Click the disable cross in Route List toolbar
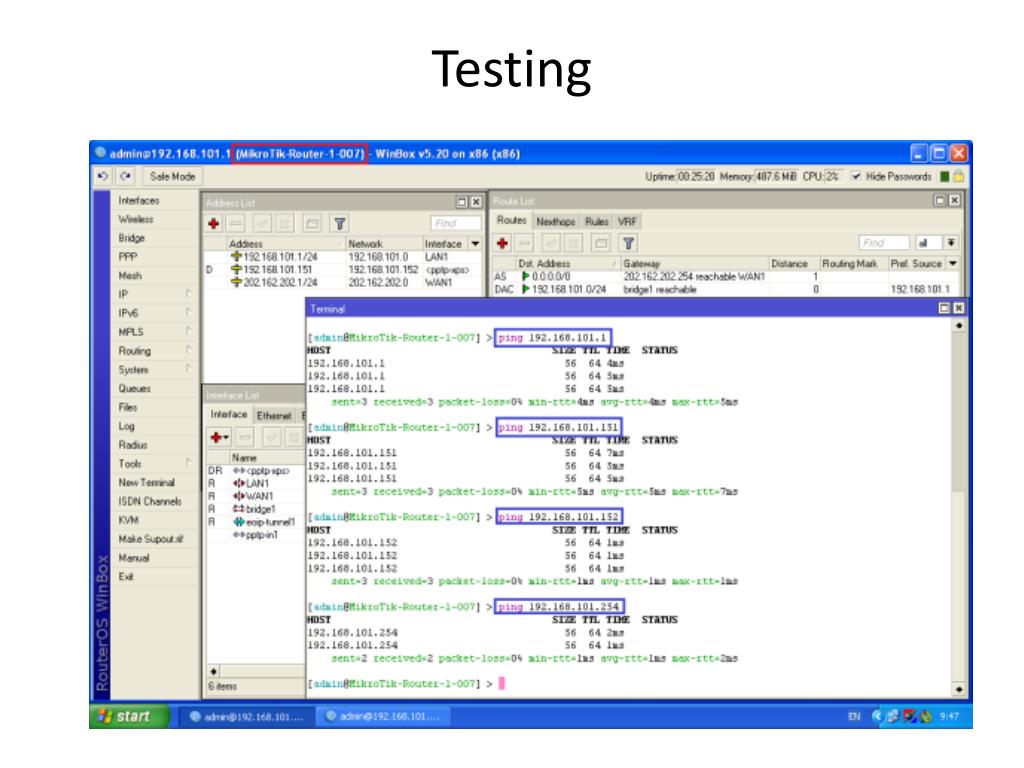Image resolution: width=1024 pixels, height=768 pixels. 573,244
